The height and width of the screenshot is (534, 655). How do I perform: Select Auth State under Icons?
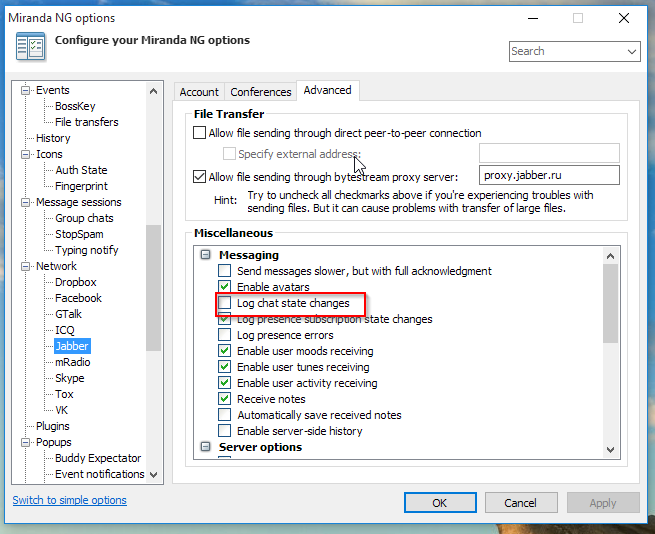pyautogui.click(x=81, y=170)
